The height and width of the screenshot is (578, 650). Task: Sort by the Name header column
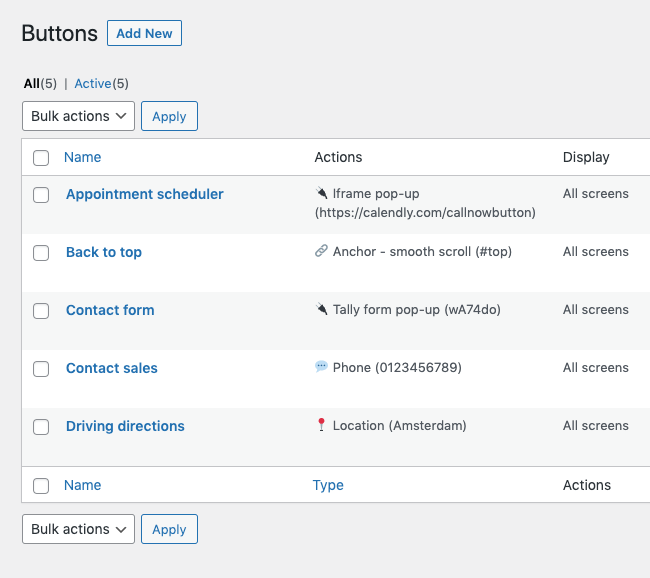[x=82, y=157]
